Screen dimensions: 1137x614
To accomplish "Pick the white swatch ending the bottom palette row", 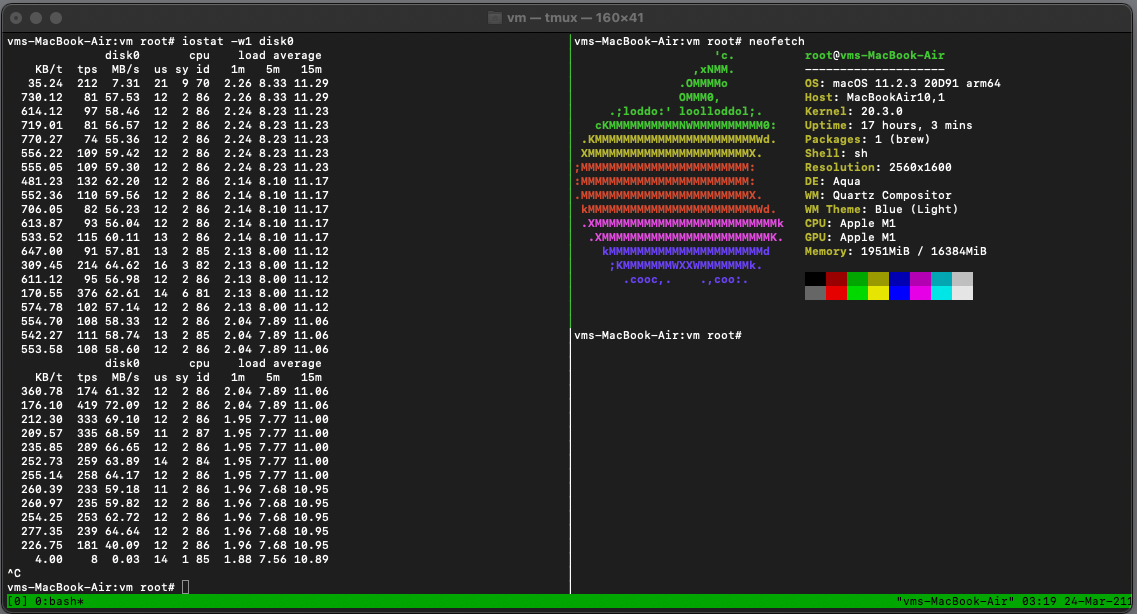I will tap(962, 293).
